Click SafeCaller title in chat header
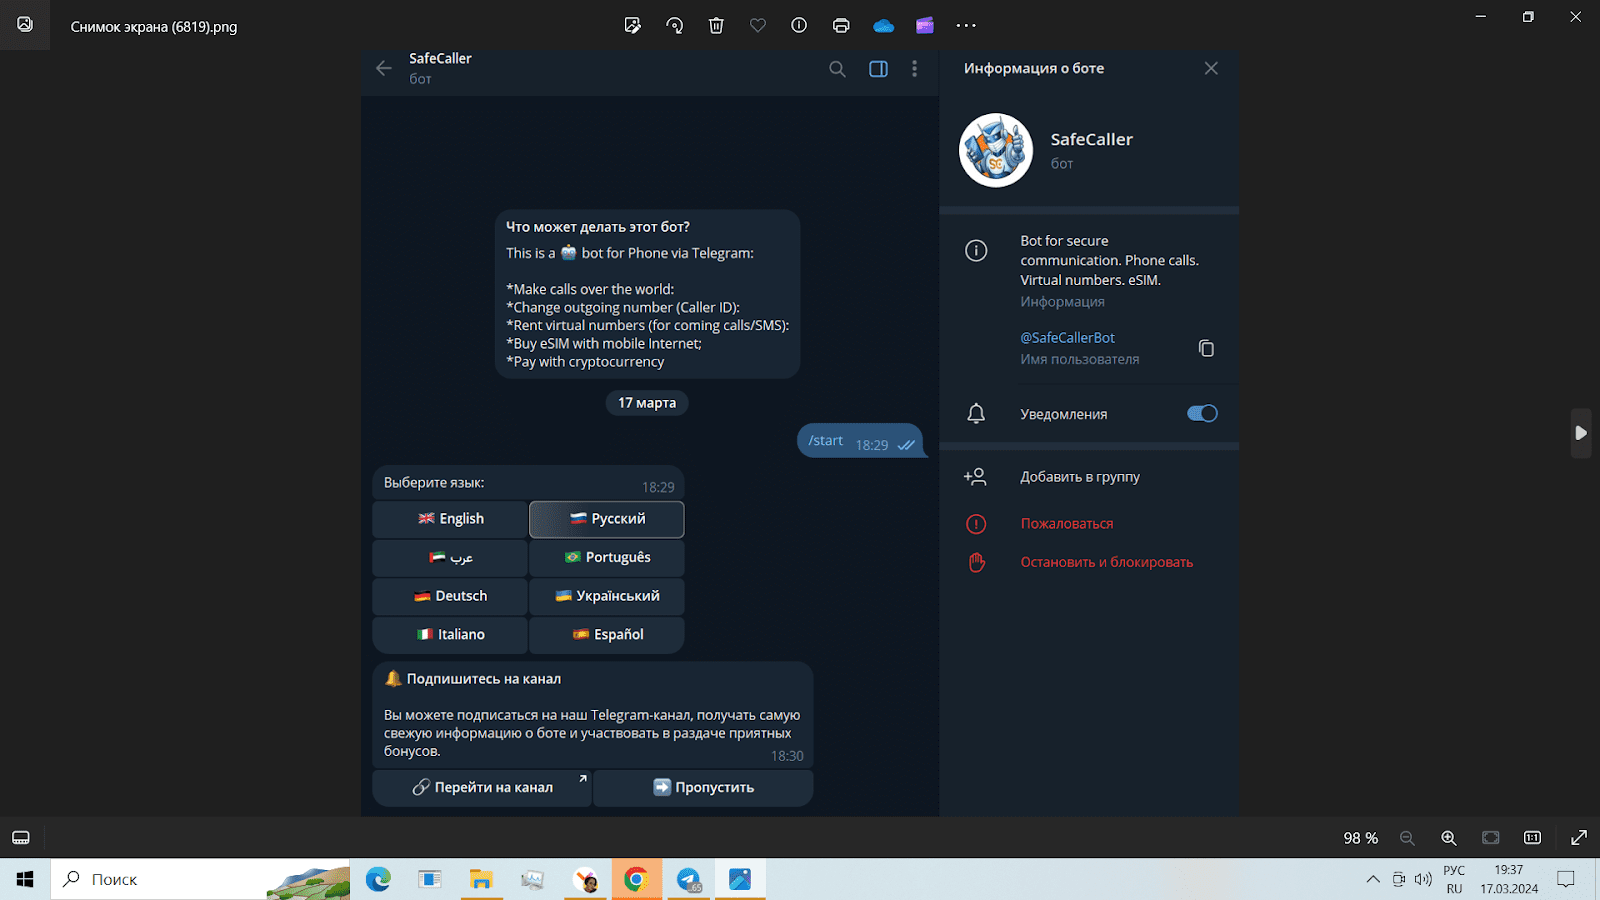 (x=440, y=59)
